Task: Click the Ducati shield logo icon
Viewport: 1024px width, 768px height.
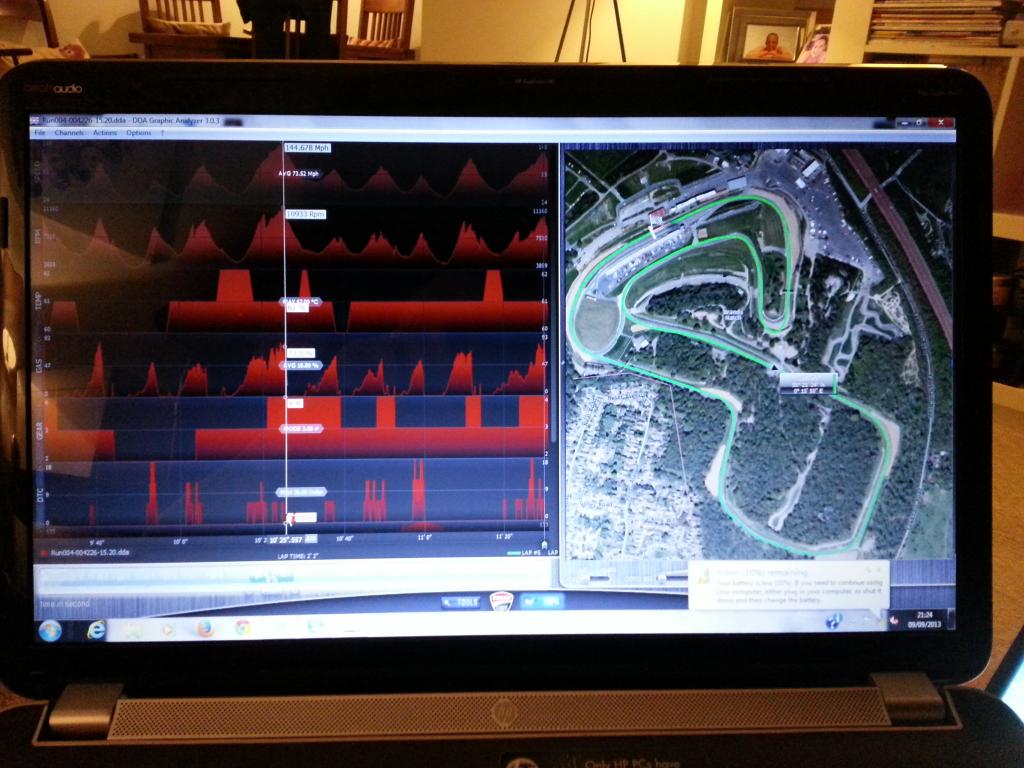Action: click(502, 600)
